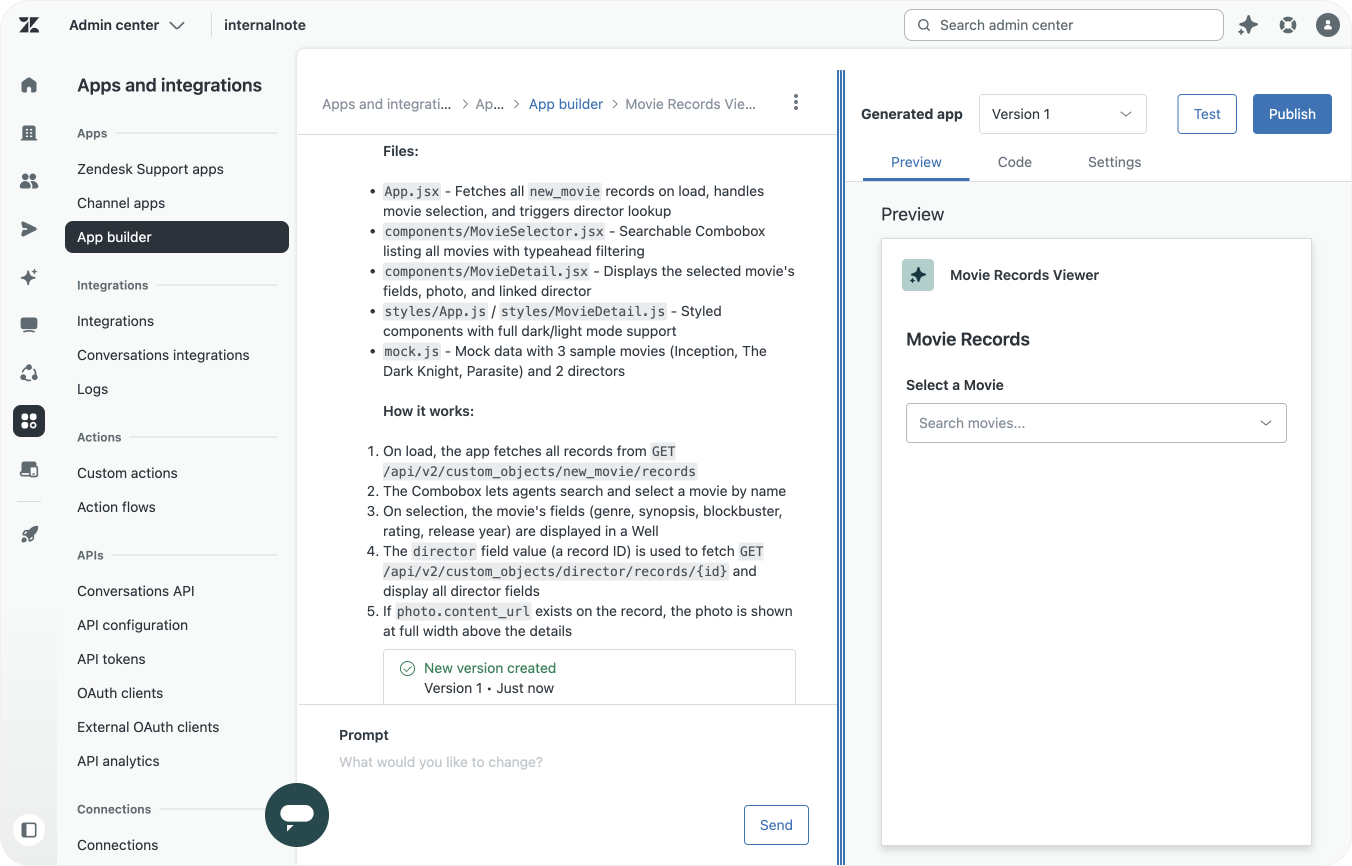Expand the Search movies combobox
1352x866 pixels.
click(x=1096, y=423)
